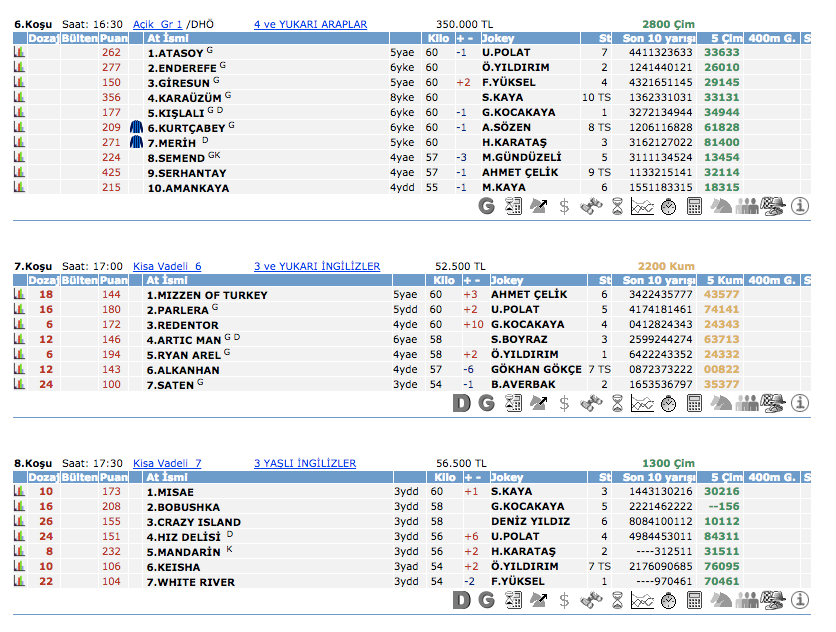Click the 'Kisa Vadeli 6' link
Image resolution: width=836 pixels, height=632 pixels.
167,266
